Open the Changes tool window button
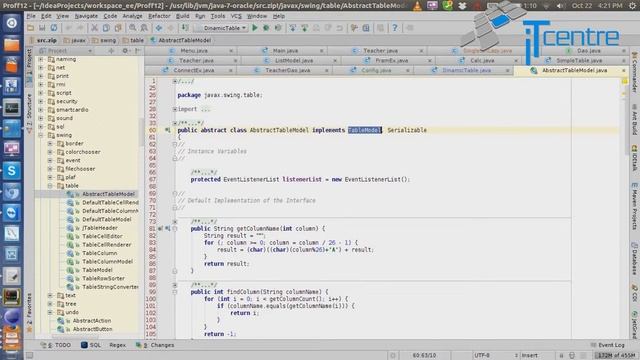 point(155,345)
